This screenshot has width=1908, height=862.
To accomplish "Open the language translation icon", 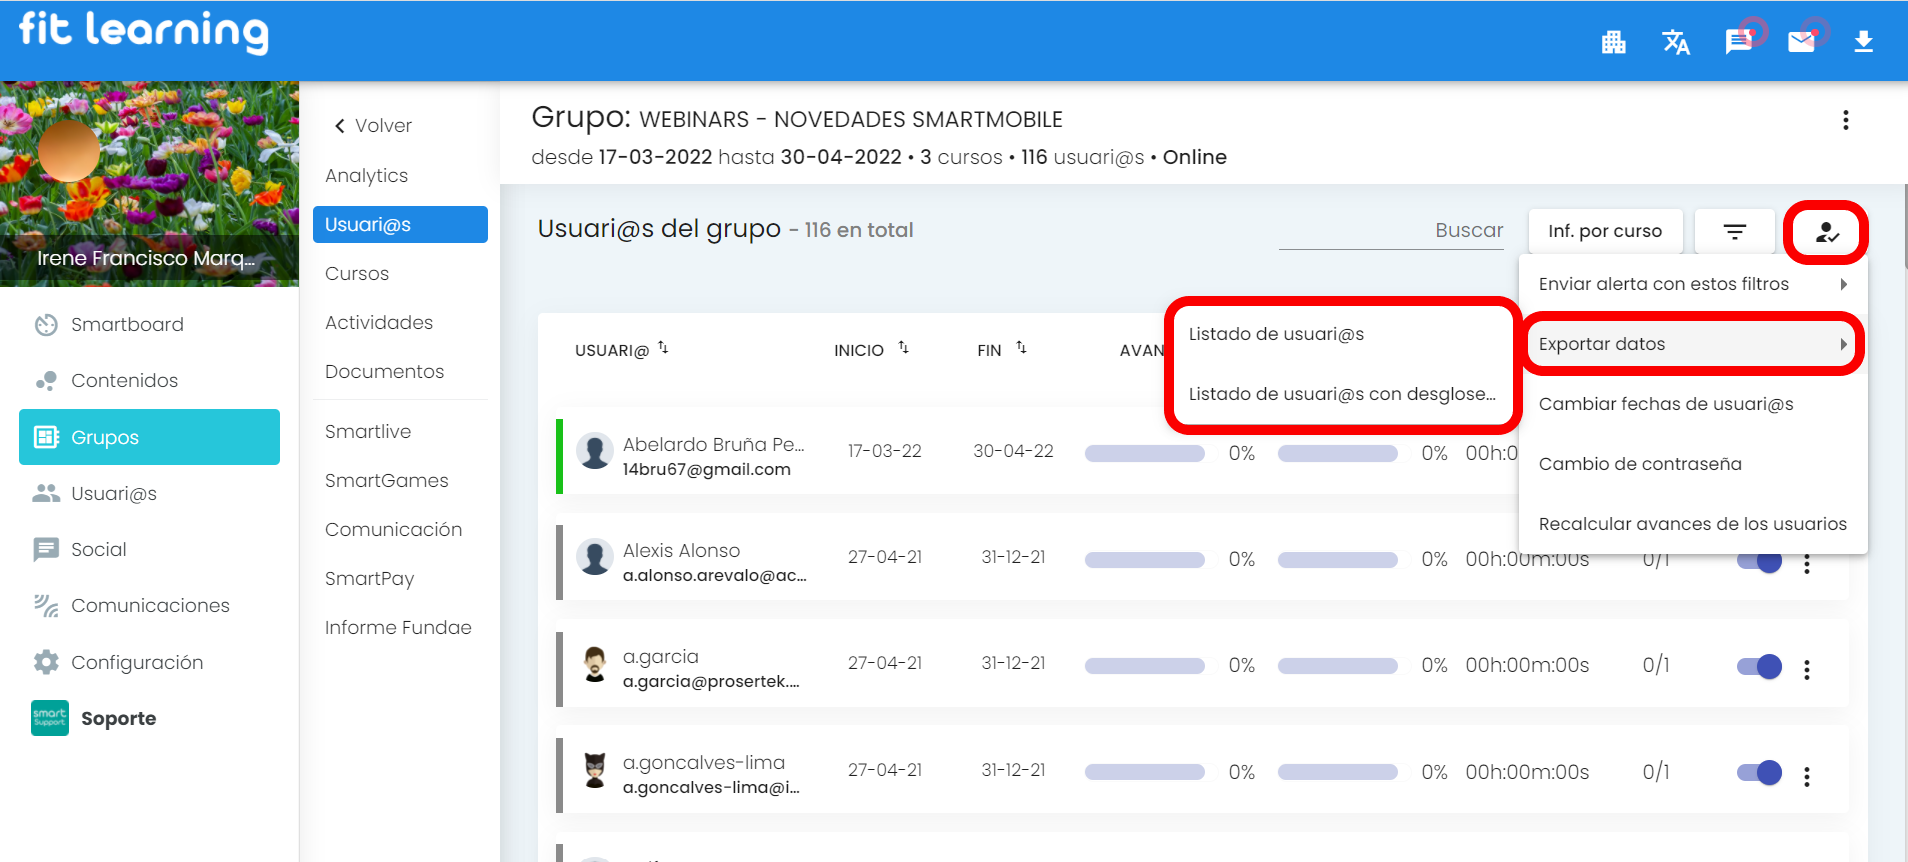I will point(1675,42).
